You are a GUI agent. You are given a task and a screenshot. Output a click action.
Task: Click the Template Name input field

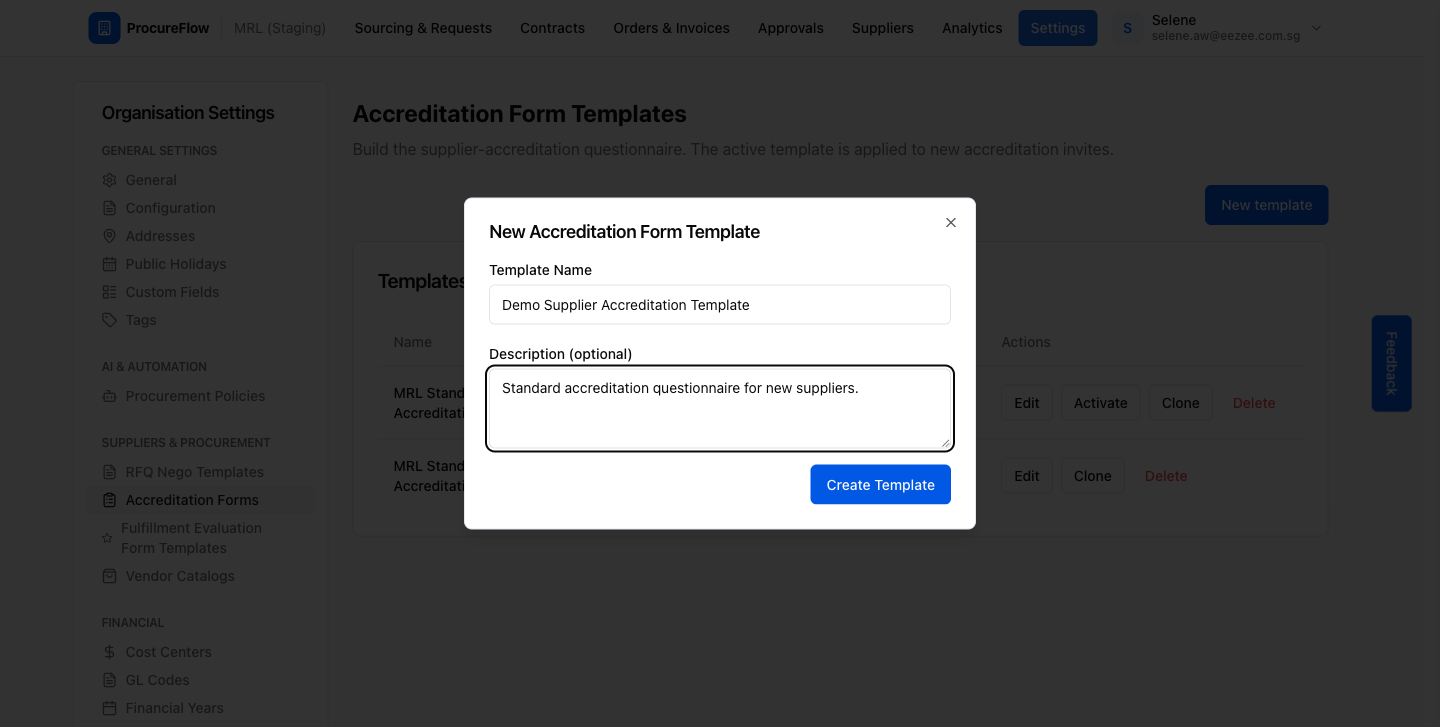[x=720, y=305]
